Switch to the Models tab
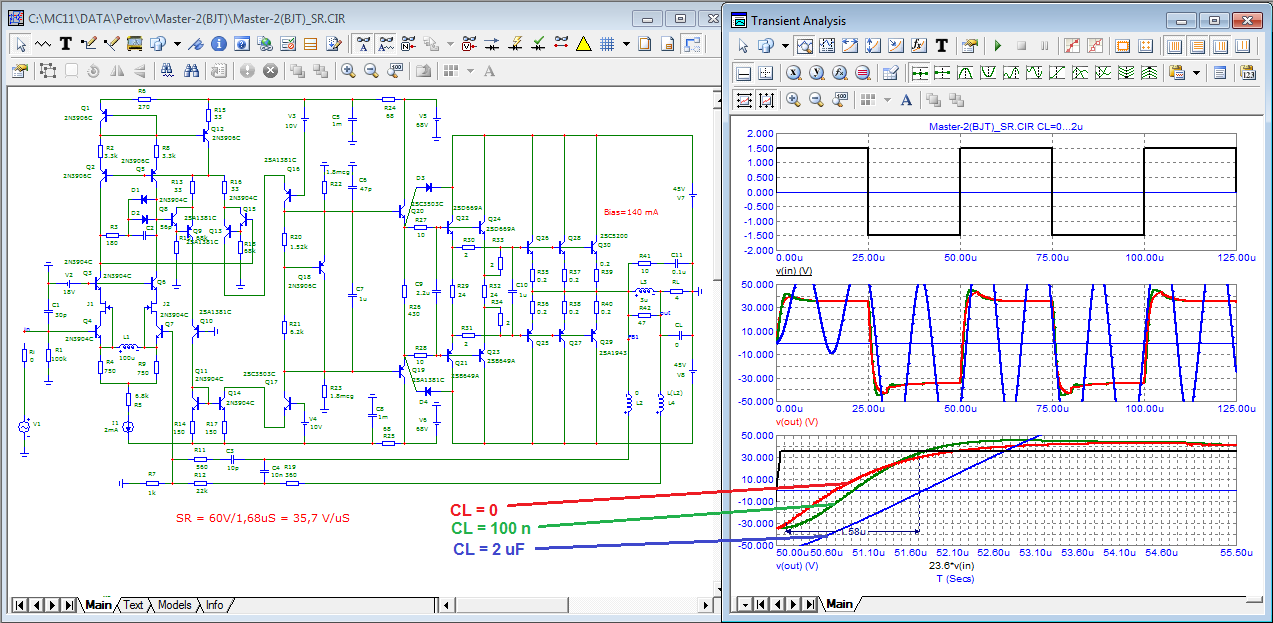The height and width of the screenshot is (623, 1273). pyautogui.click(x=174, y=605)
